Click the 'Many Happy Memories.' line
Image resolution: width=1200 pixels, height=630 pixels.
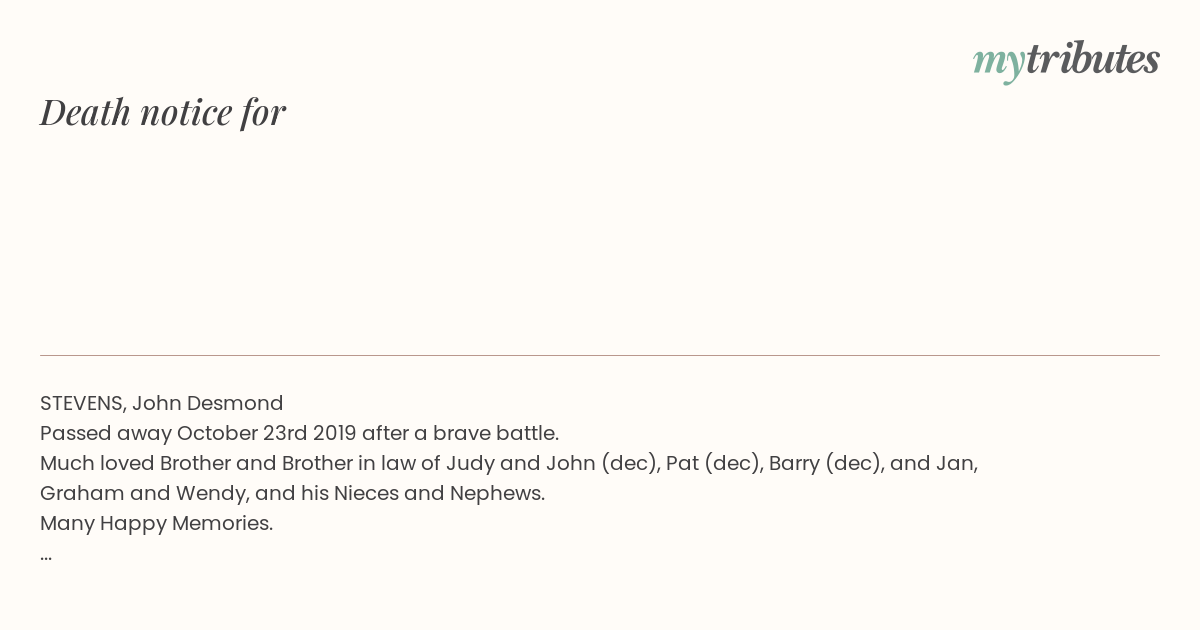pyautogui.click(x=156, y=523)
